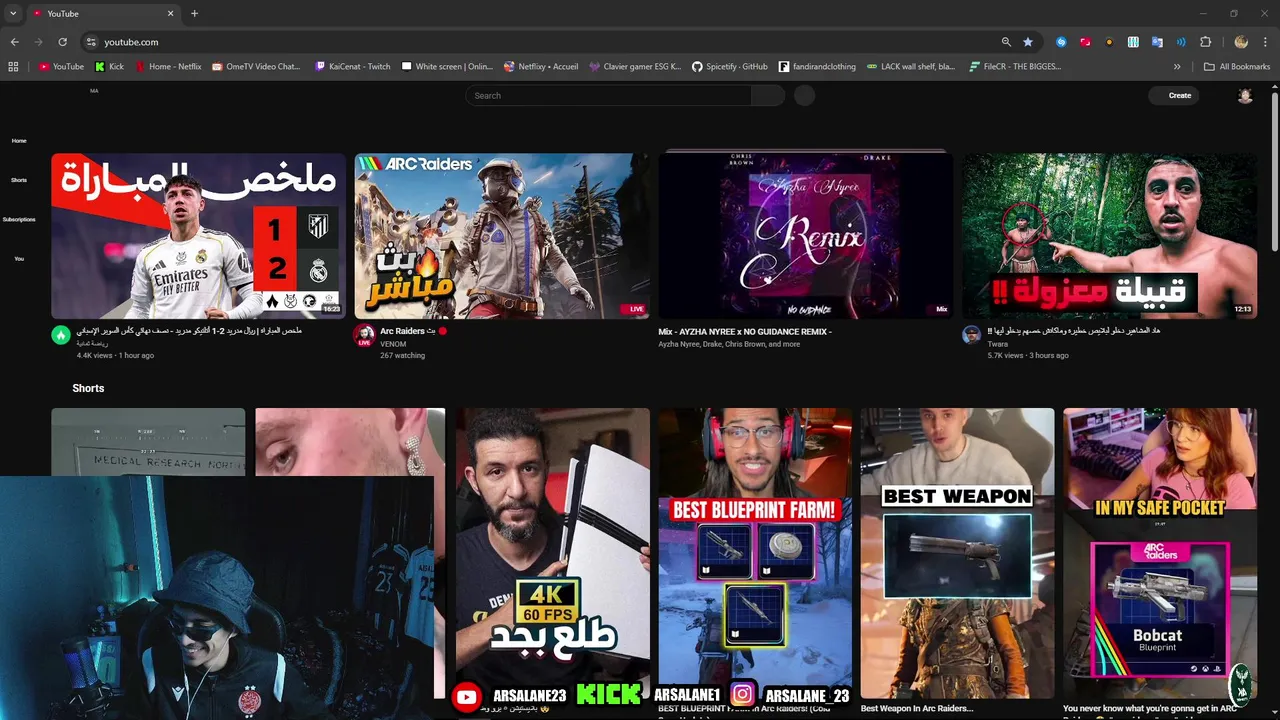
Task: Open the green channel avatar under match summary video
Action: click(61, 335)
